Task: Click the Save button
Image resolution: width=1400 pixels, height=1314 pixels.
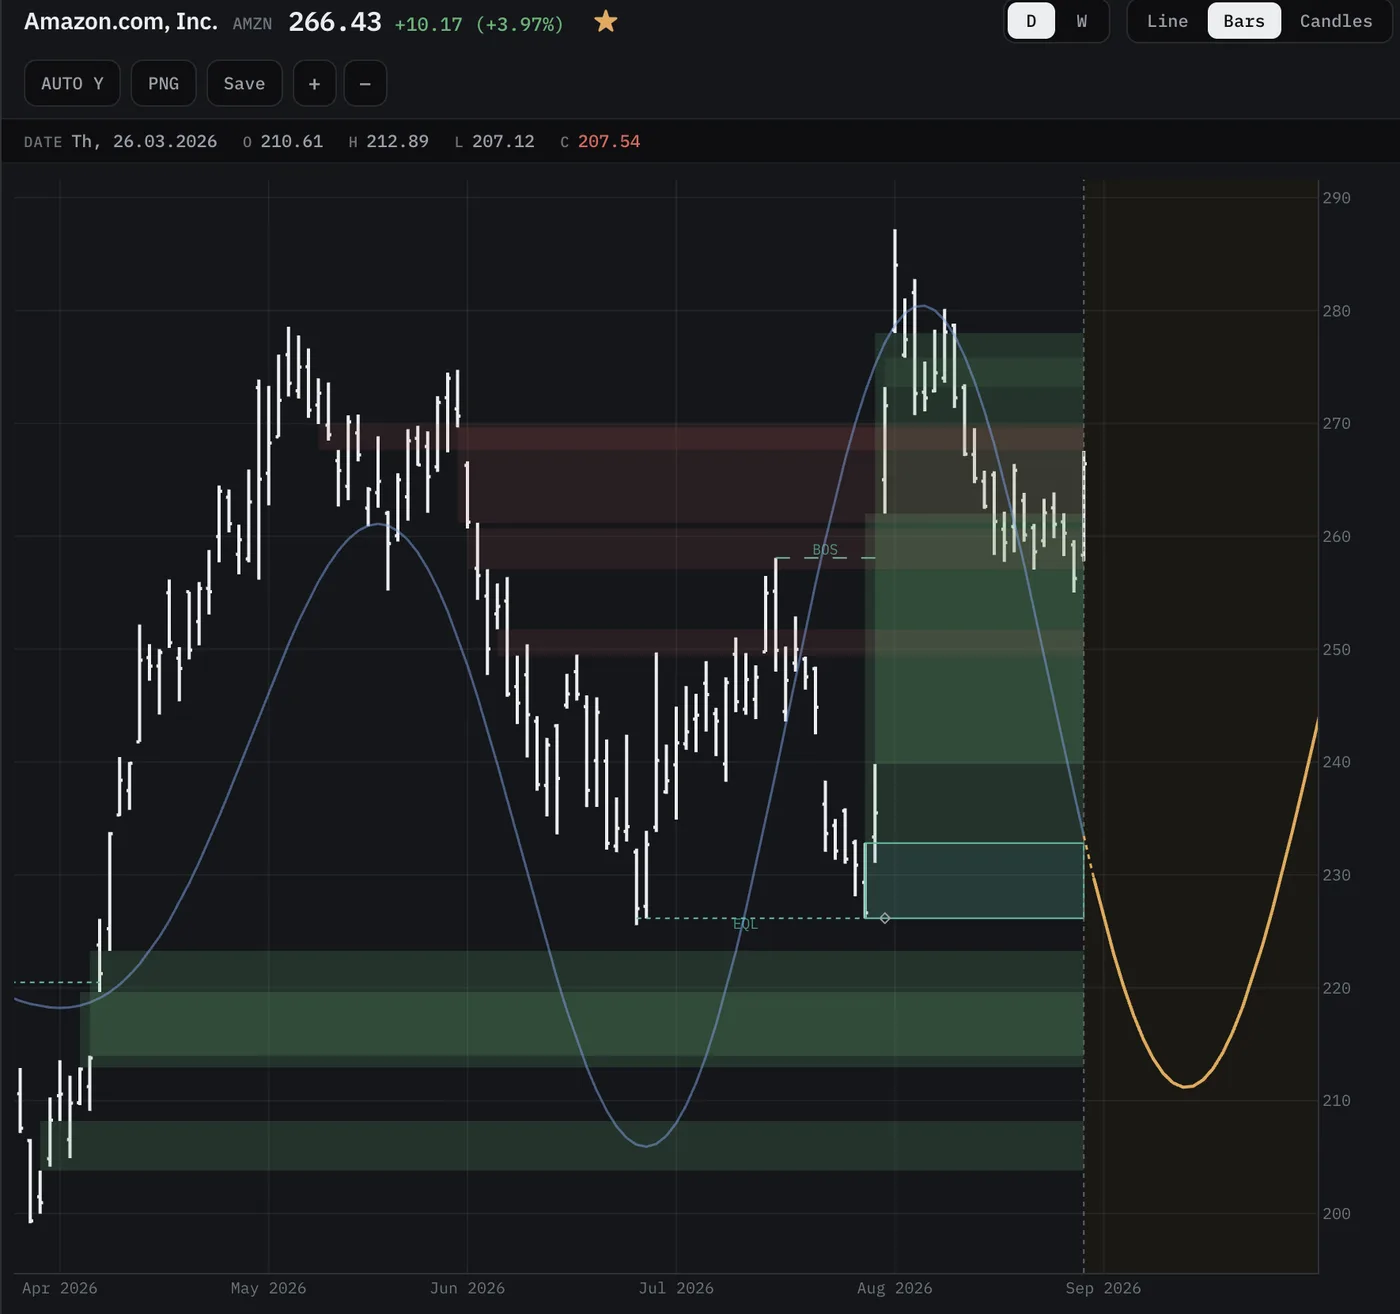Action: 244,83
